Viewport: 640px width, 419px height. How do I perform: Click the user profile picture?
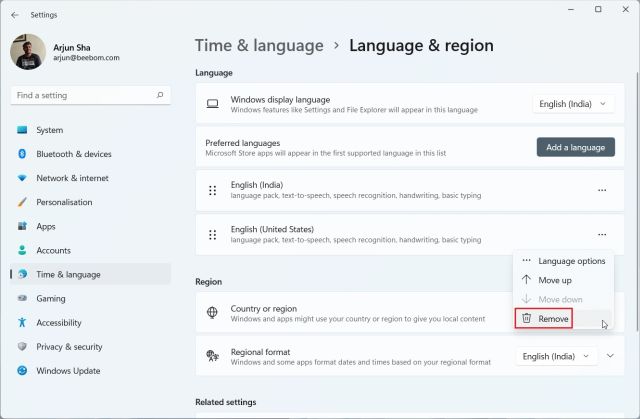[28, 52]
